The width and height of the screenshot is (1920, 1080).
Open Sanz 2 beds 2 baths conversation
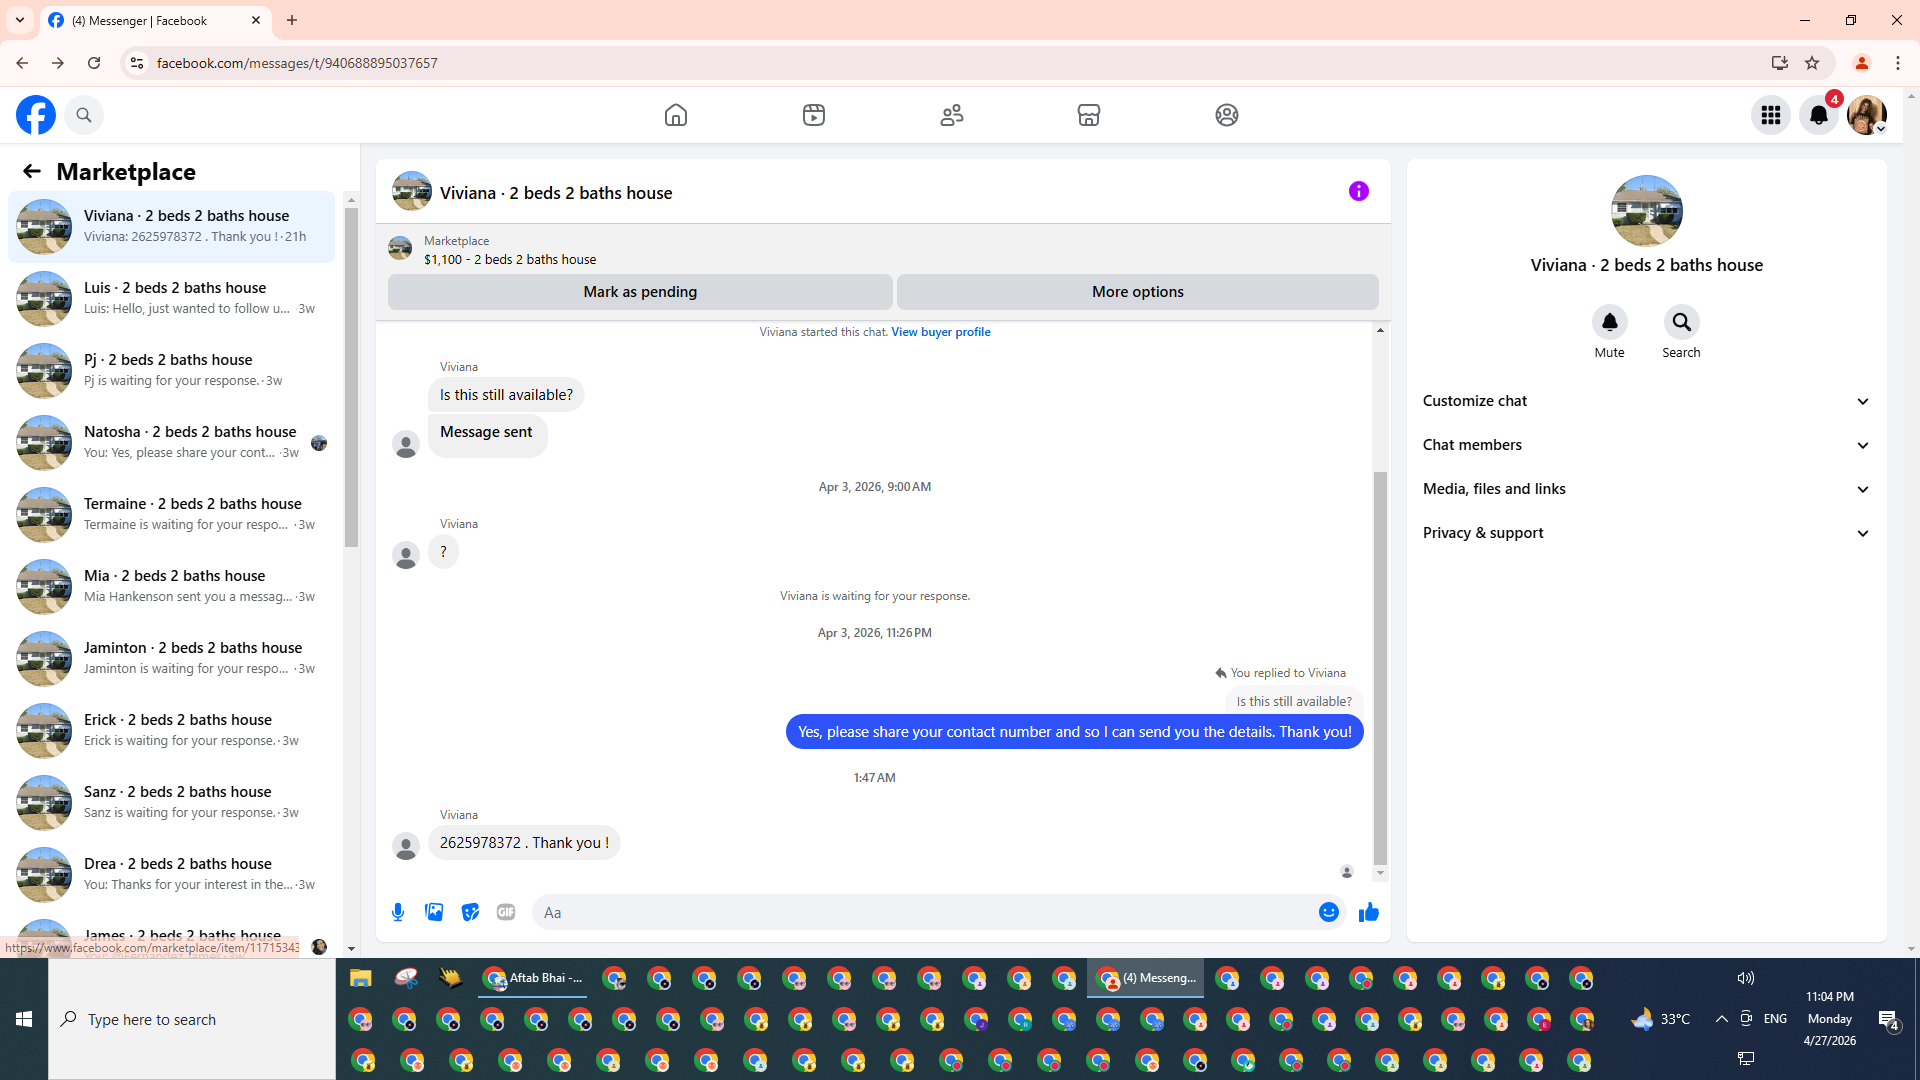(171, 803)
